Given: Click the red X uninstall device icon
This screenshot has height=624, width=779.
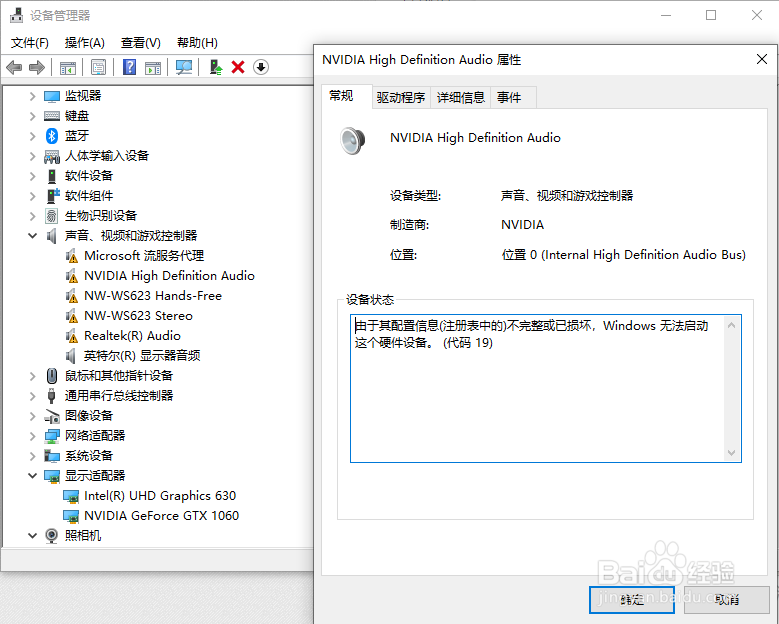Looking at the screenshot, I should coord(238,67).
